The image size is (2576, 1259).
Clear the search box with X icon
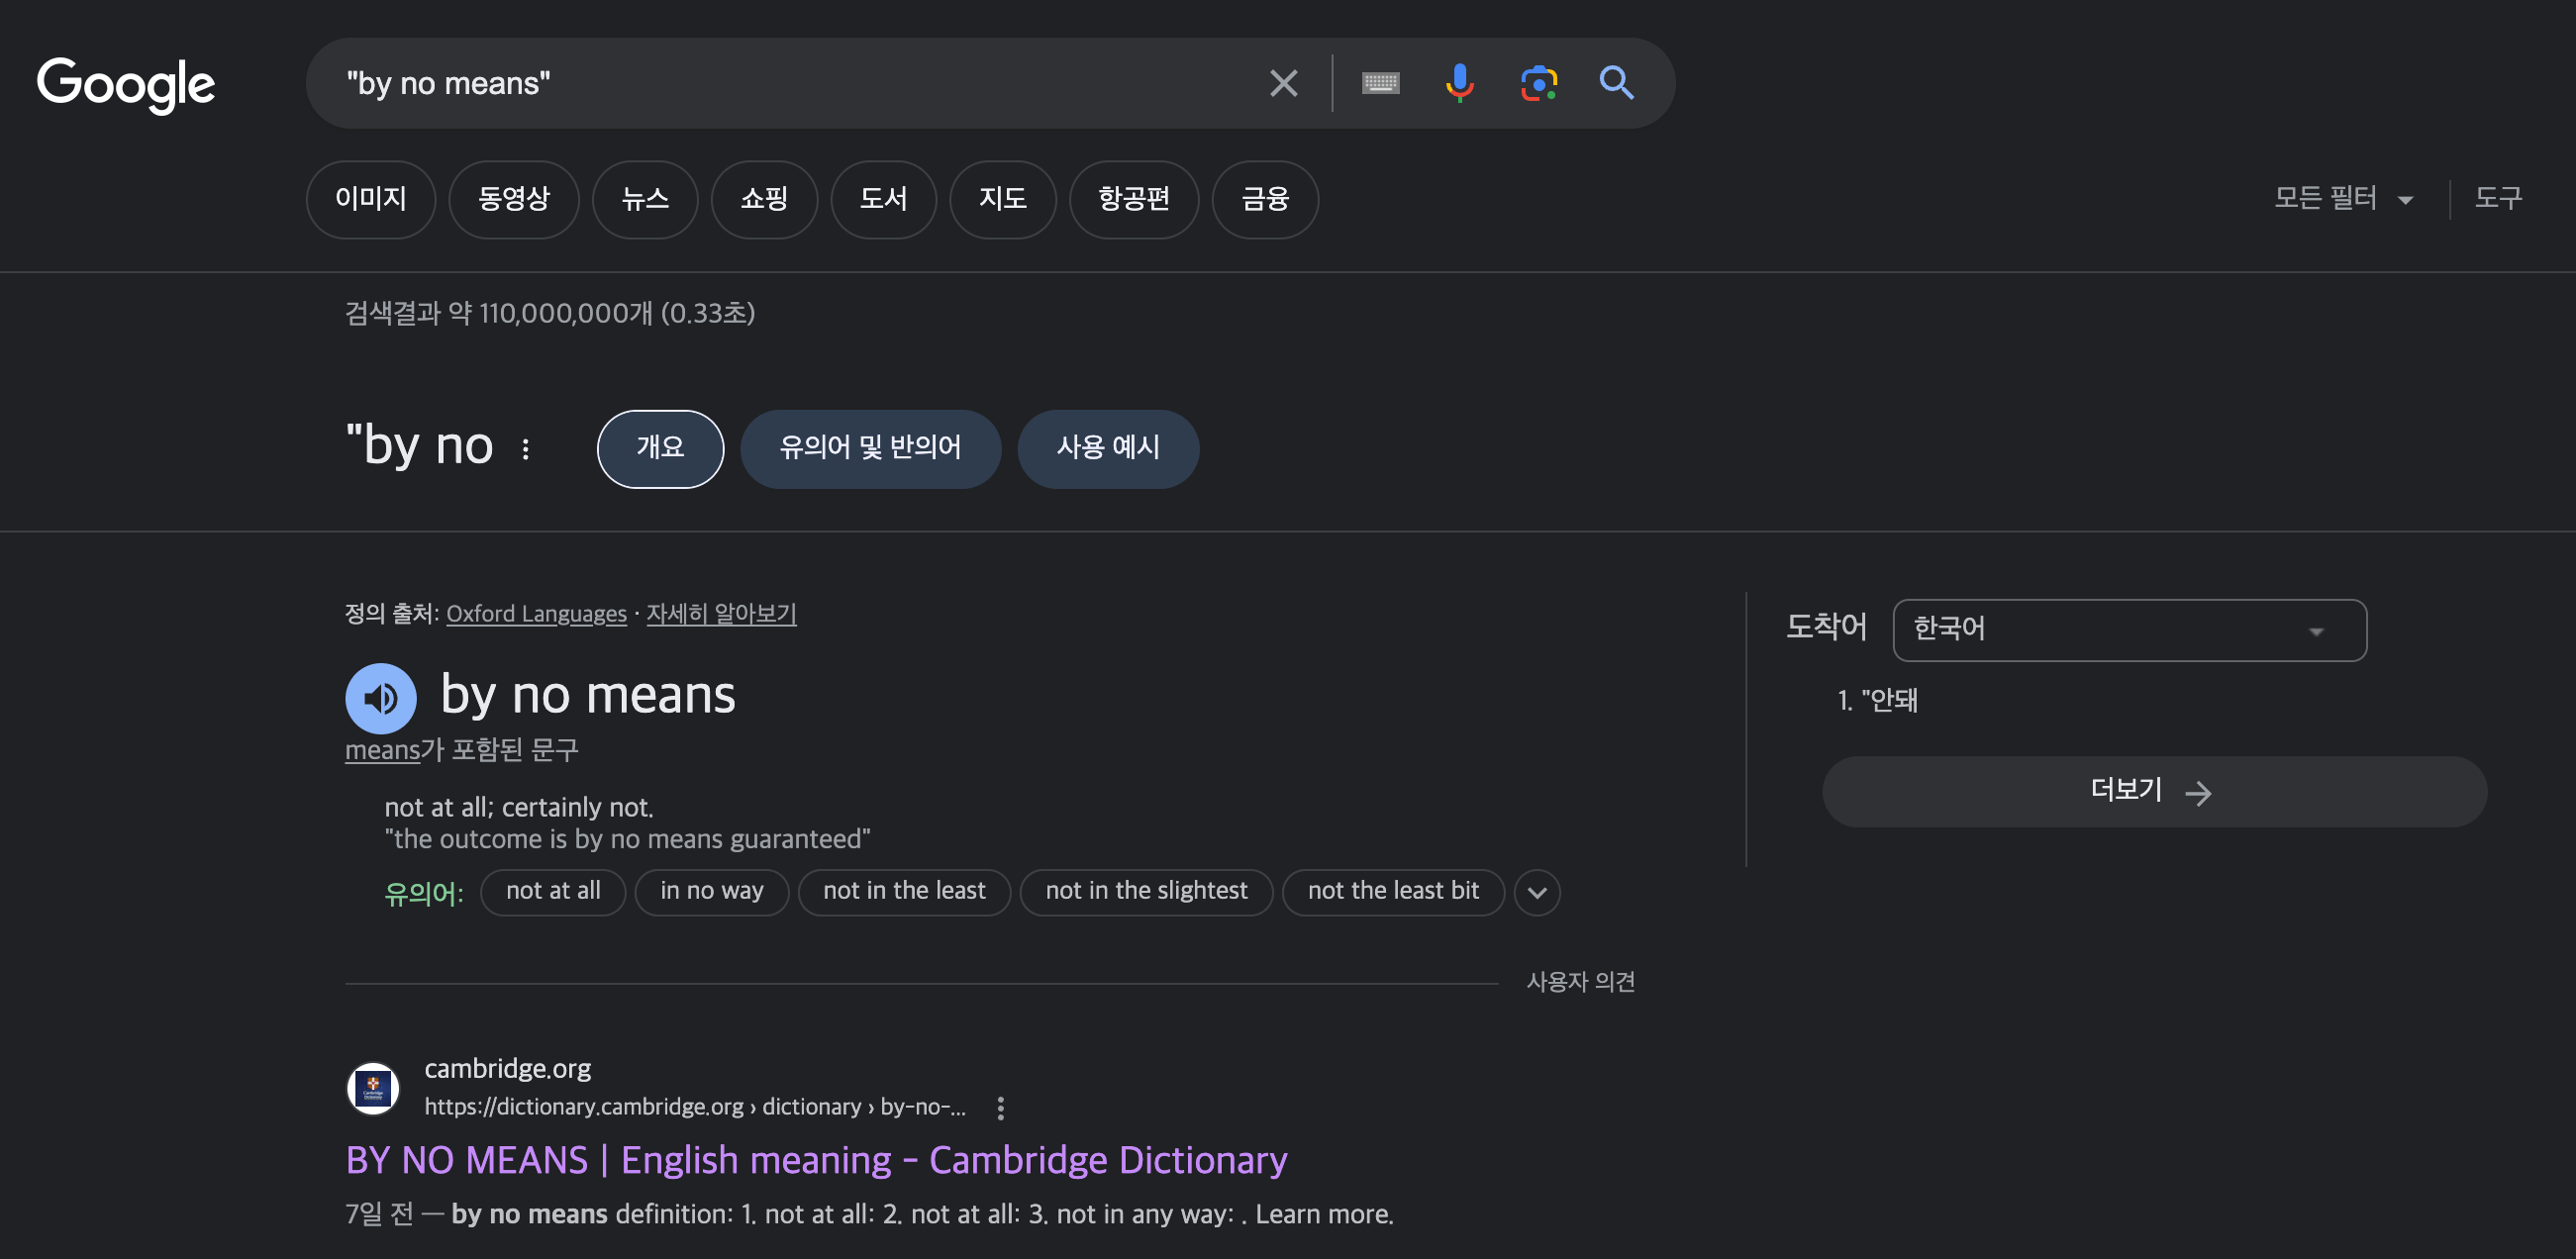tap(1283, 83)
